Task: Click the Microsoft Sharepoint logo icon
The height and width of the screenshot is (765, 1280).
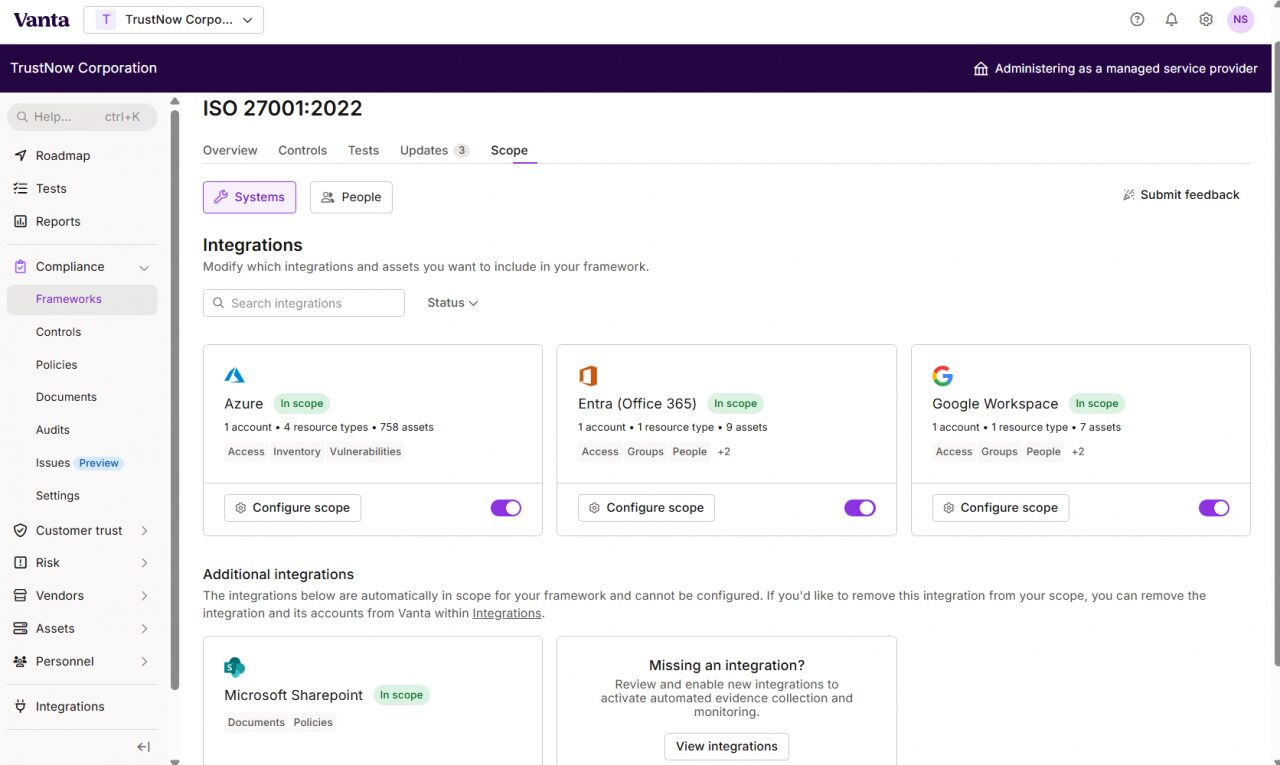Action: pos(235,667)
